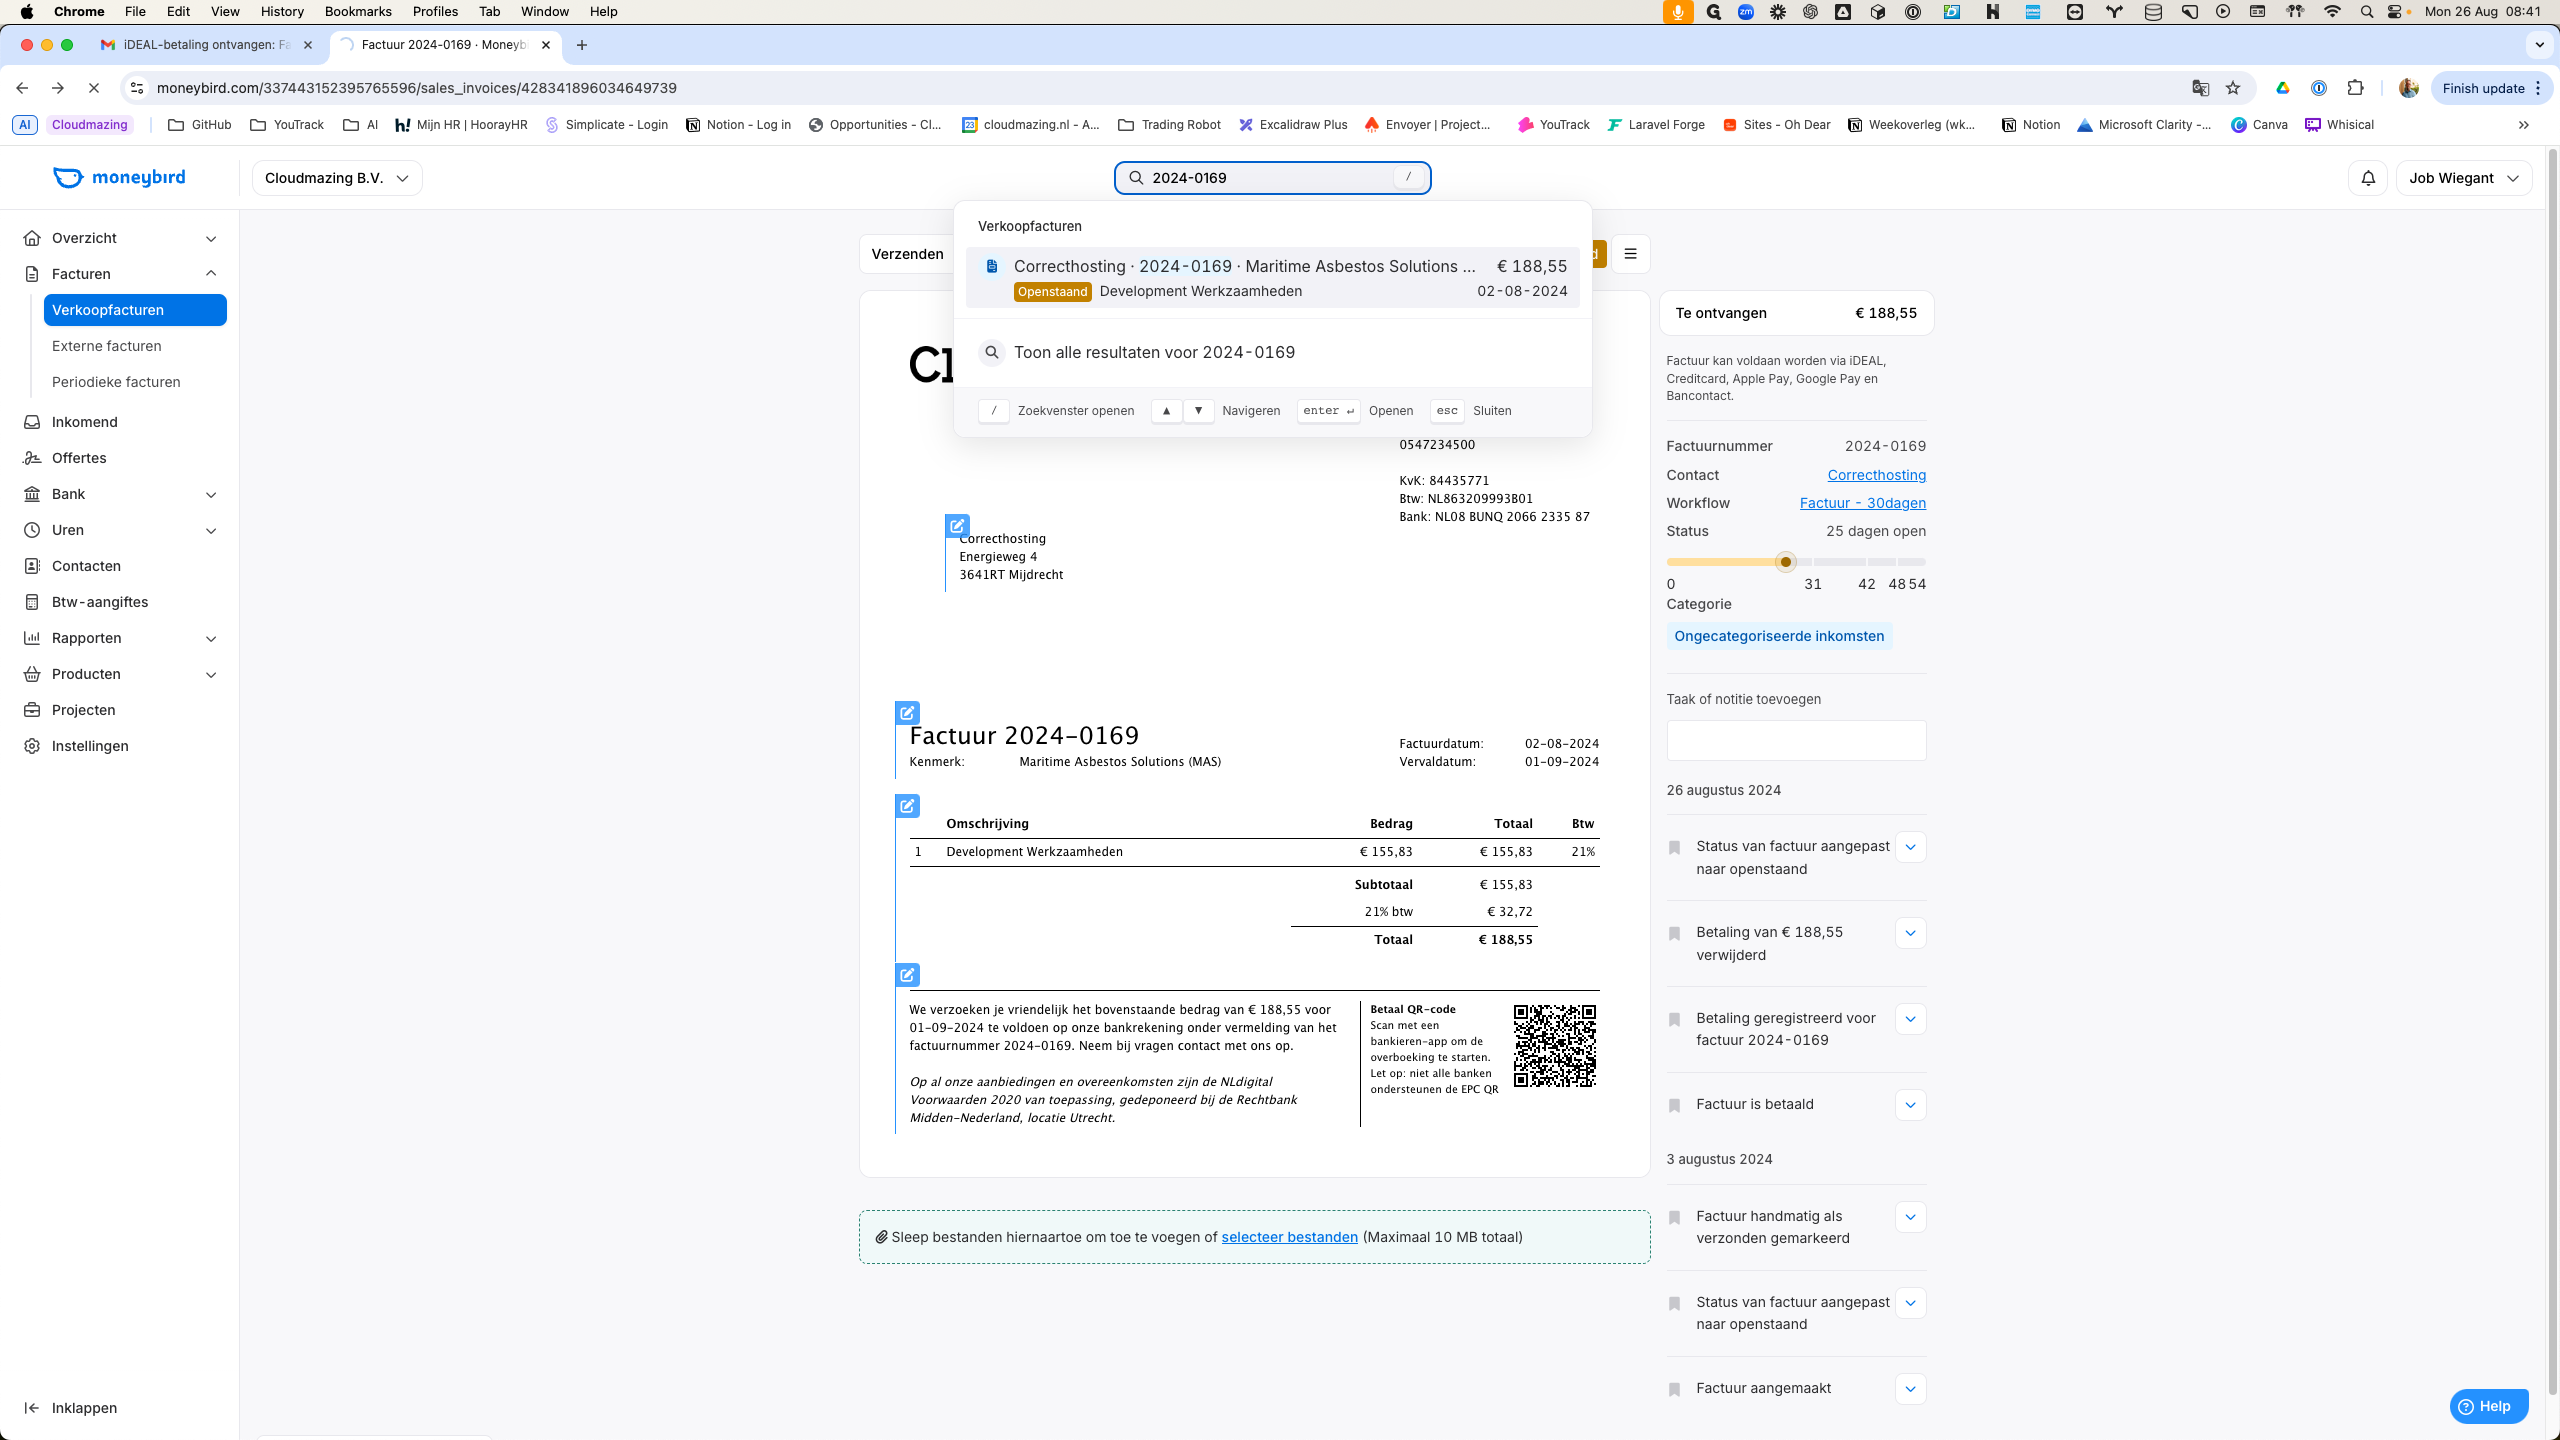Screen dimensions: 2560x1440
Task: Click the Btw-aangiftes calculator icon
Action: coord(32,602)
